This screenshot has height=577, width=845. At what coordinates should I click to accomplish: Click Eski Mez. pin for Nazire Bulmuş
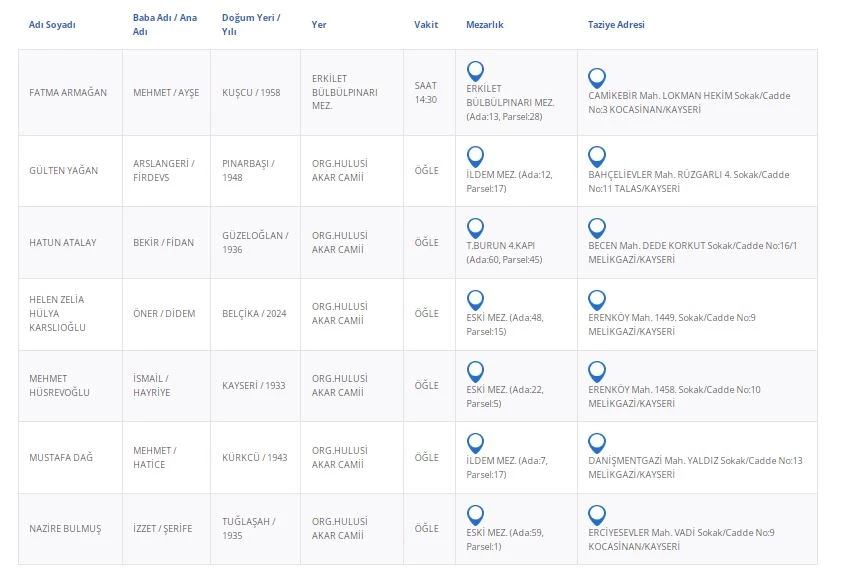(x=475, y=516)
